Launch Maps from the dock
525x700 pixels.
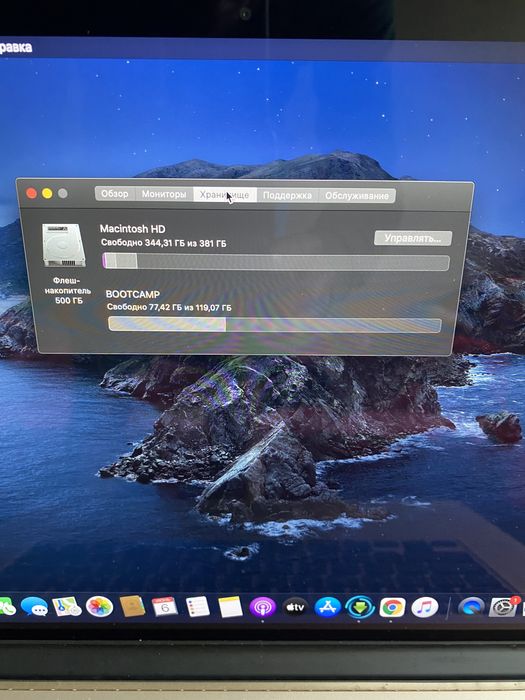click(67, 606)
